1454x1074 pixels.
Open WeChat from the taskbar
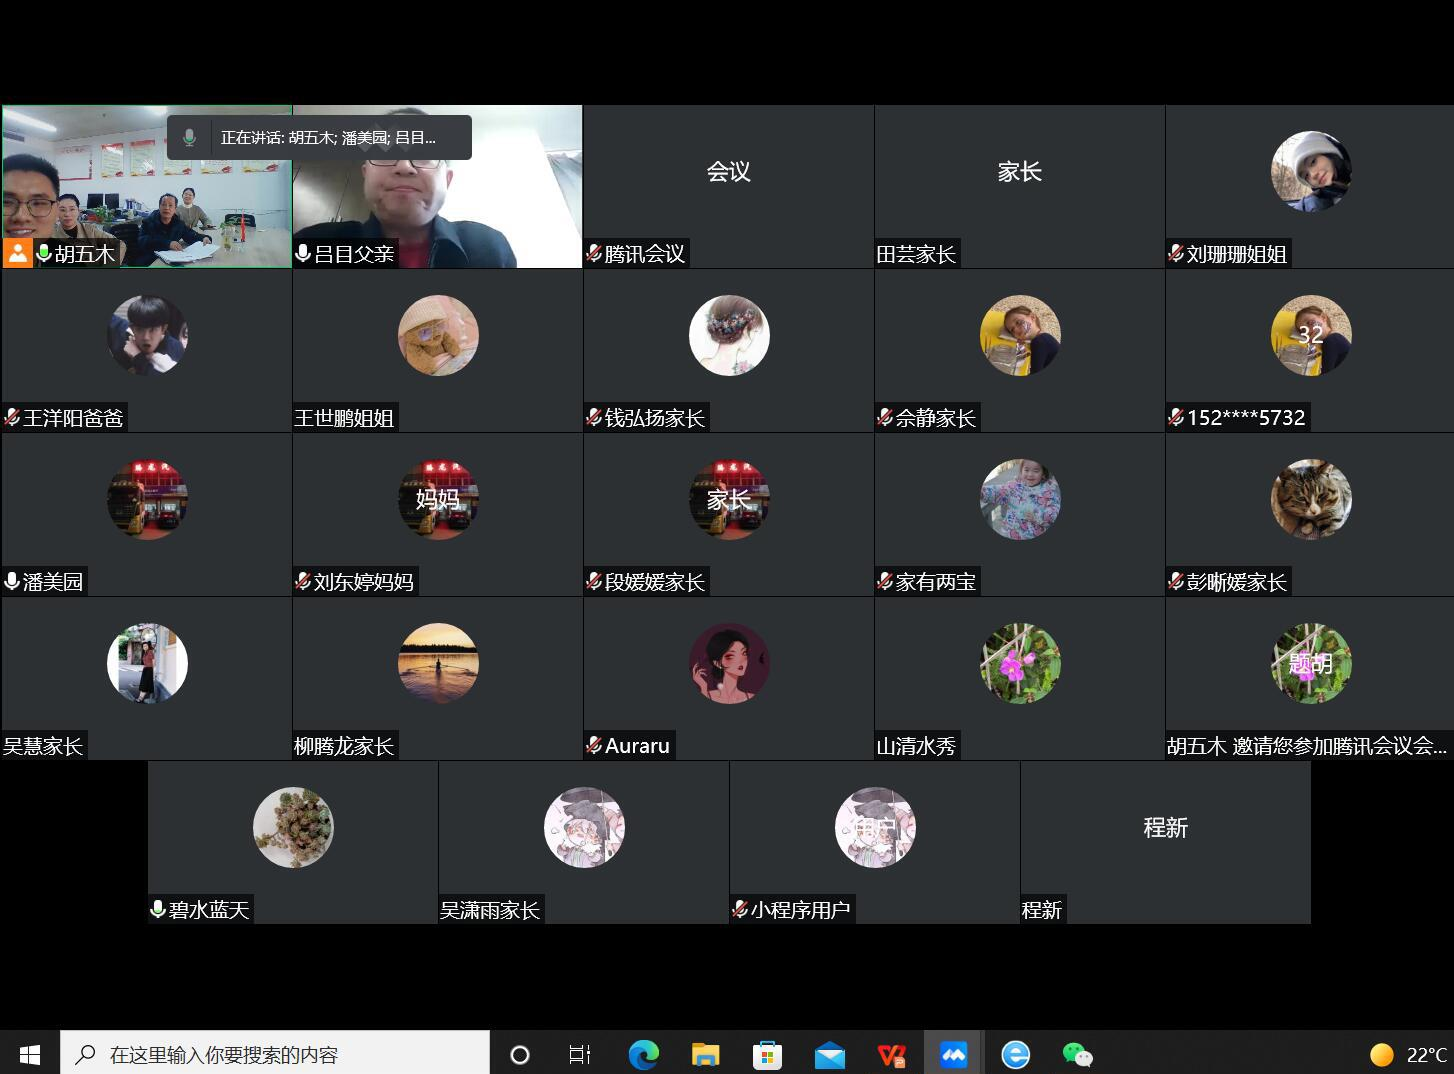point(1077,1054)
